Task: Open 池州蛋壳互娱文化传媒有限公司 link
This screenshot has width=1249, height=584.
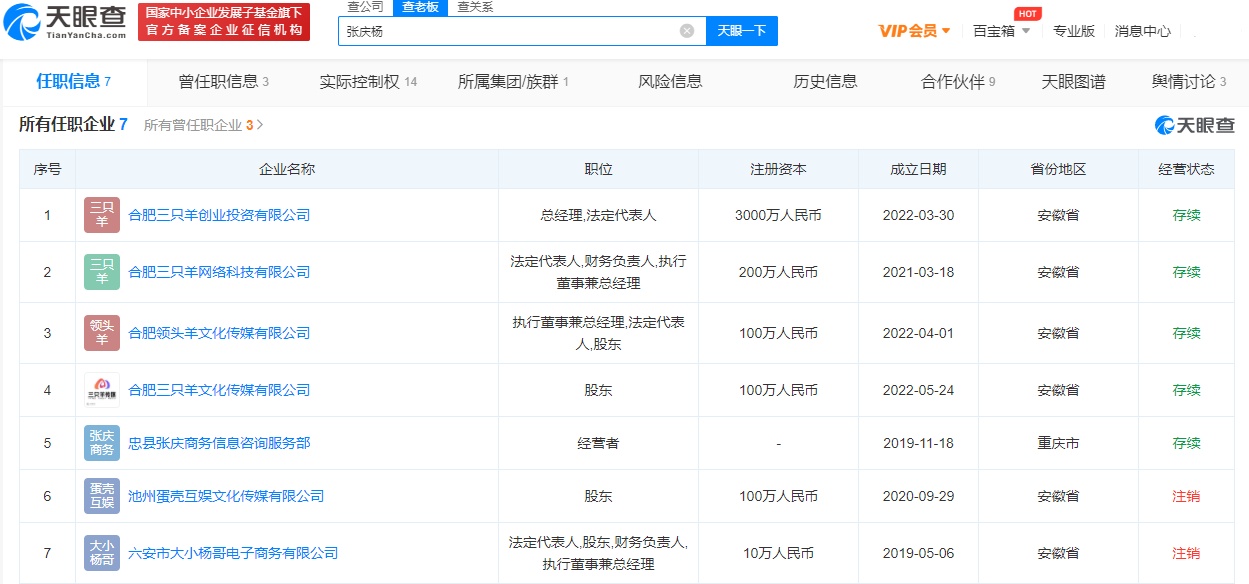Action: [x=226, y=496]
